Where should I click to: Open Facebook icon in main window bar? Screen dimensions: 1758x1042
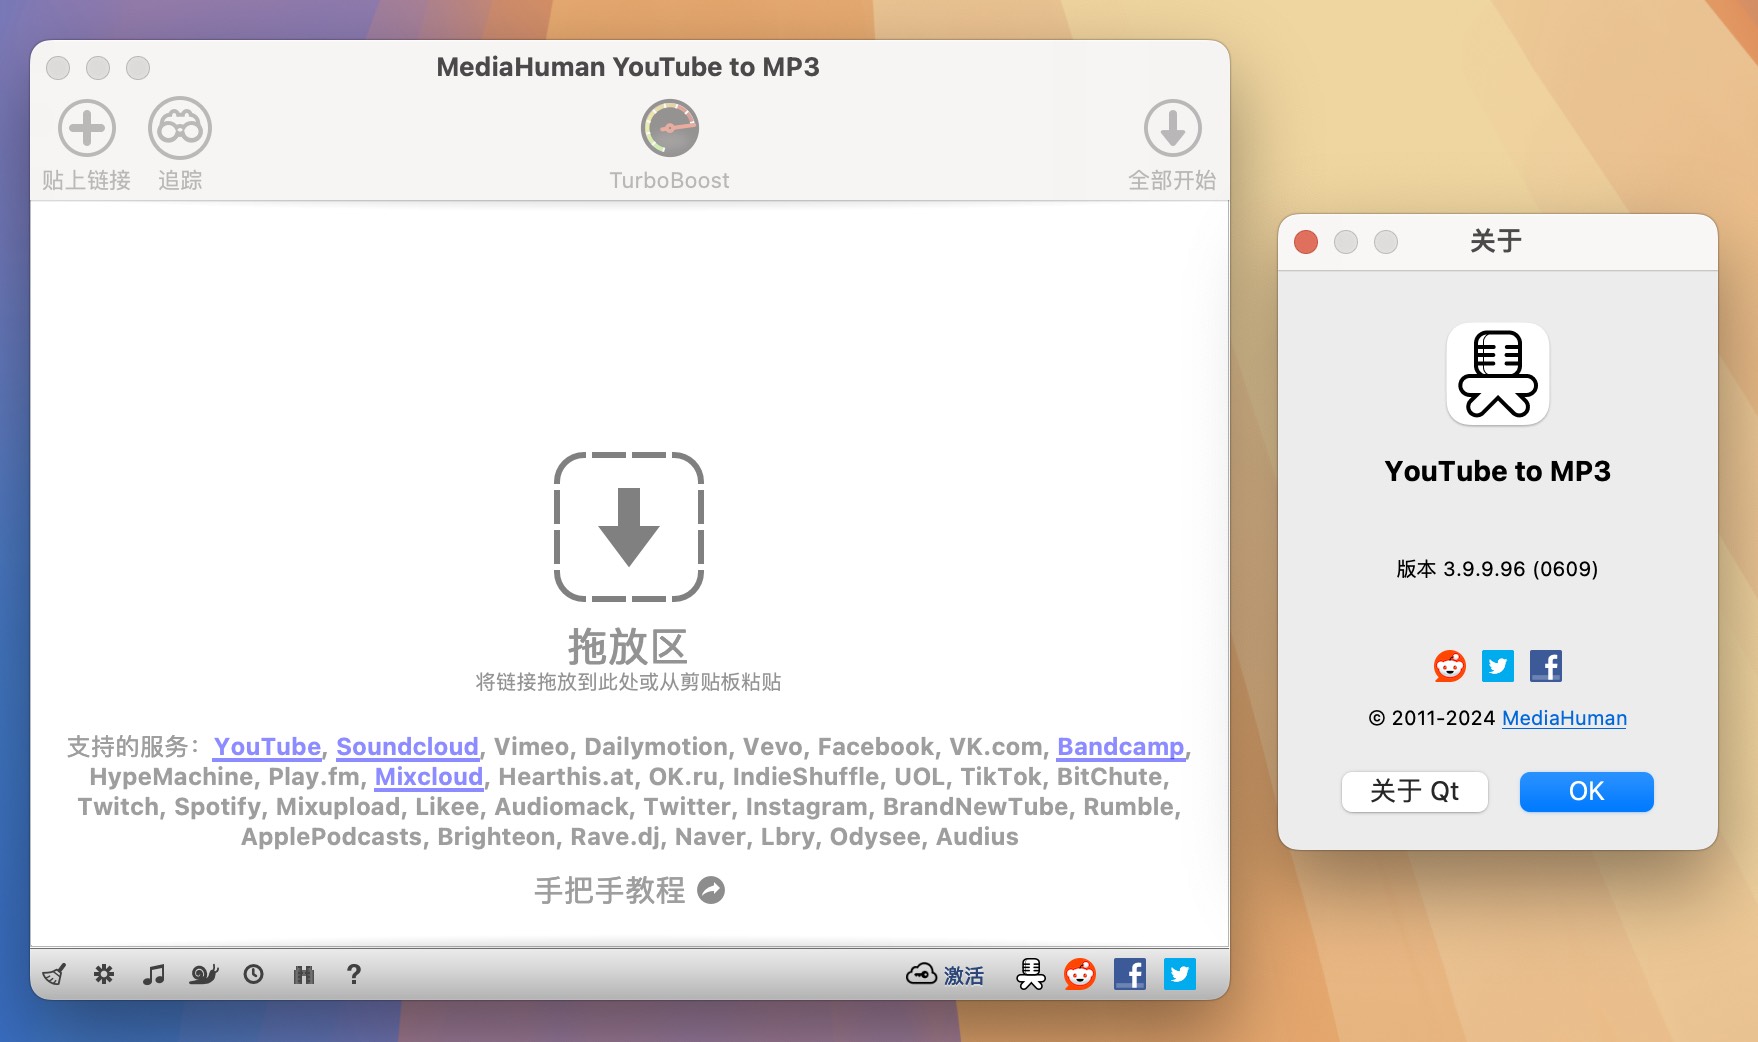(1130, 974)
